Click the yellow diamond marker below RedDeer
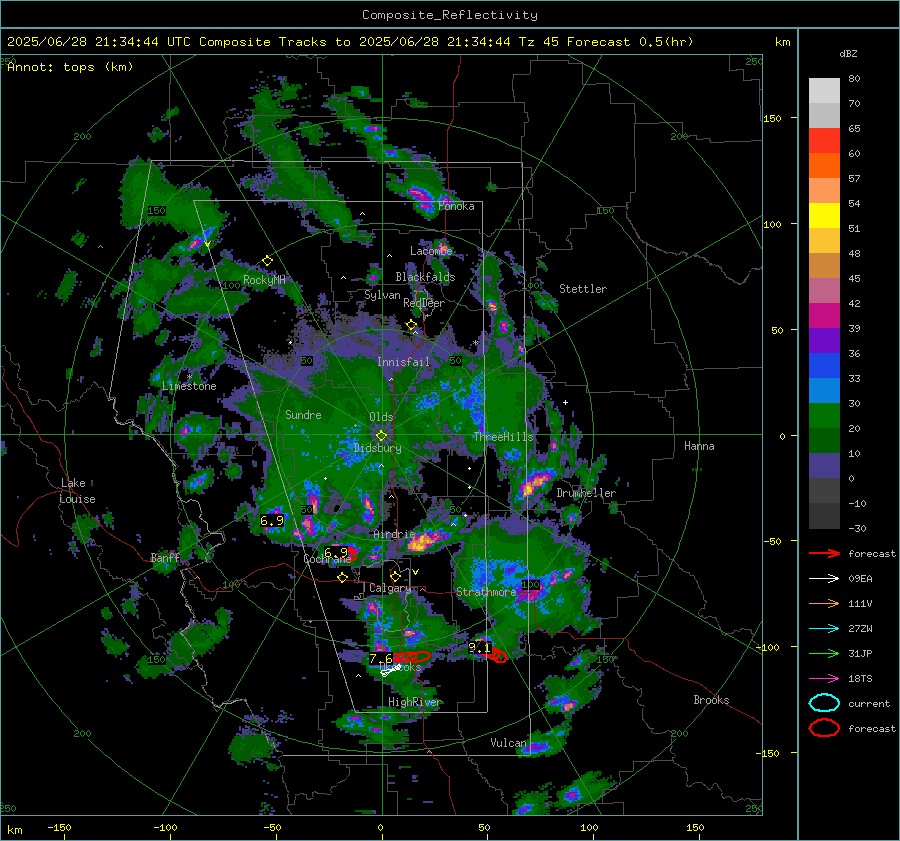This screenshot has height=841, width=900. click(411, 325)
